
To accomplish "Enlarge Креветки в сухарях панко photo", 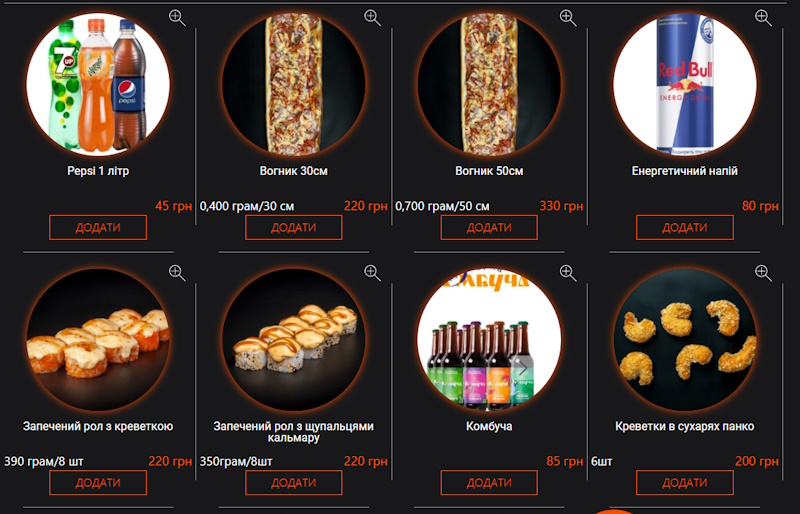I will (x=763, y=273).
